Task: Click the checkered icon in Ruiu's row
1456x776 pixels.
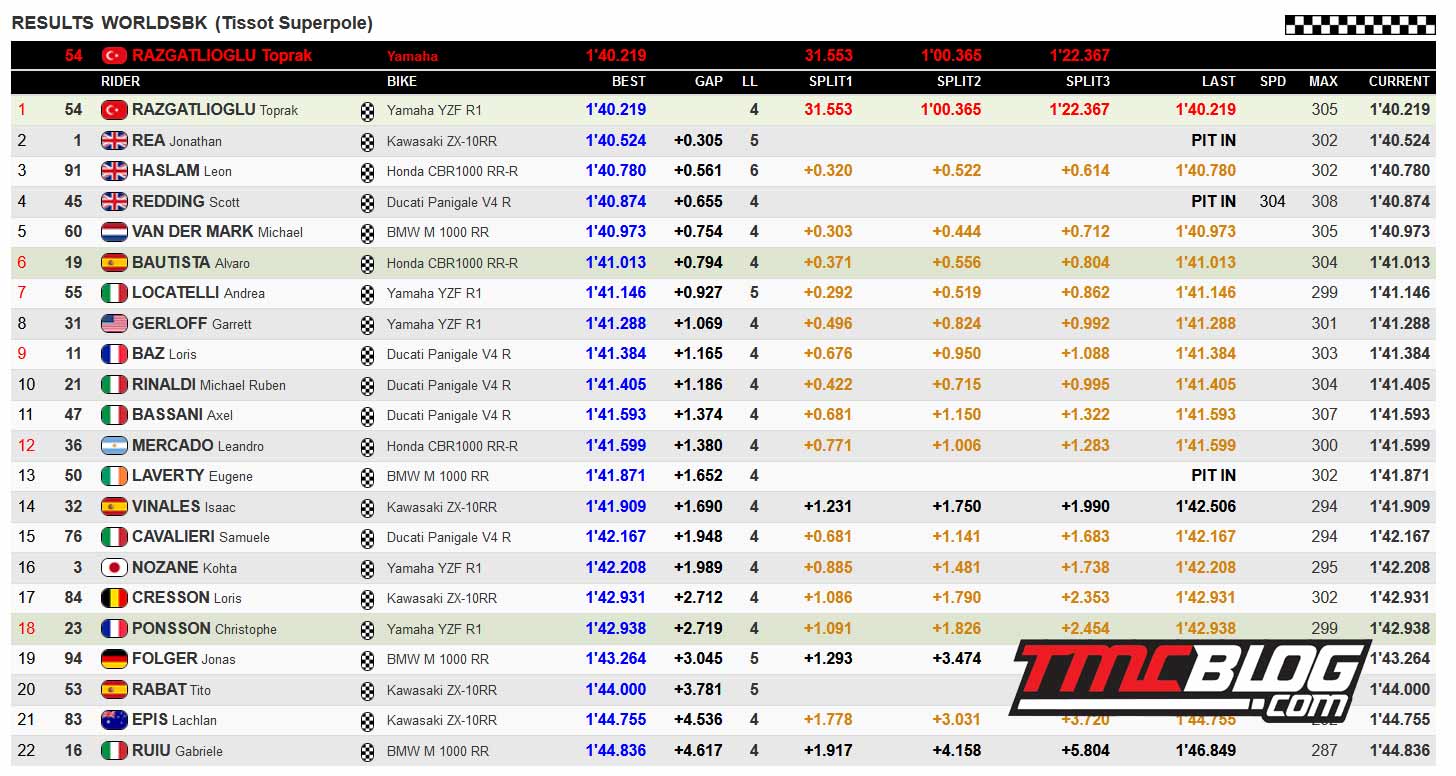Action: (x=367, y=751)
